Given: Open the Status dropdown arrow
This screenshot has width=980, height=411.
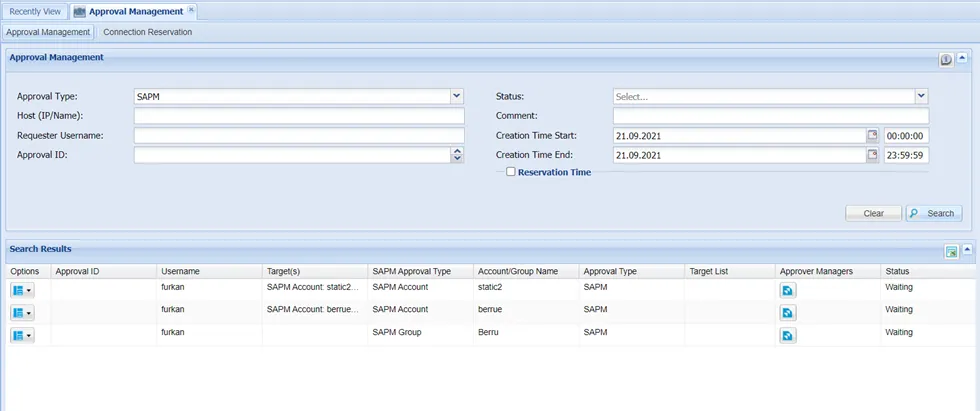Looking at the screenshot, I should tap(922, 96).
